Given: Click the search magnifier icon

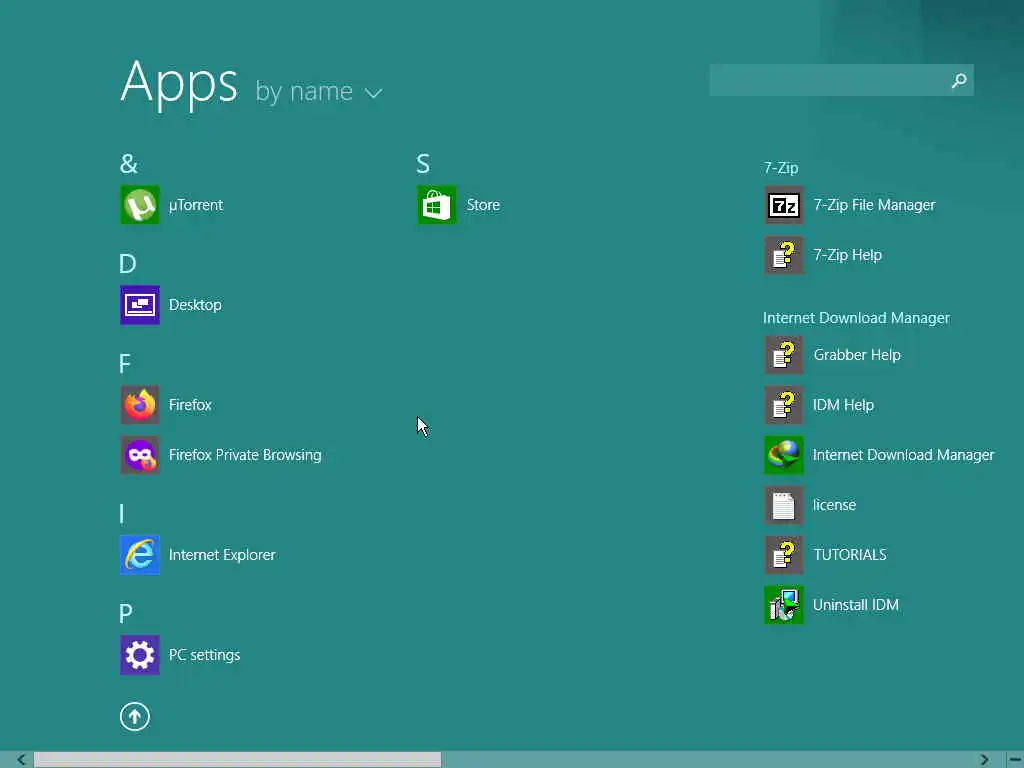Looking at the screenshot, I should tap(959, 80).
